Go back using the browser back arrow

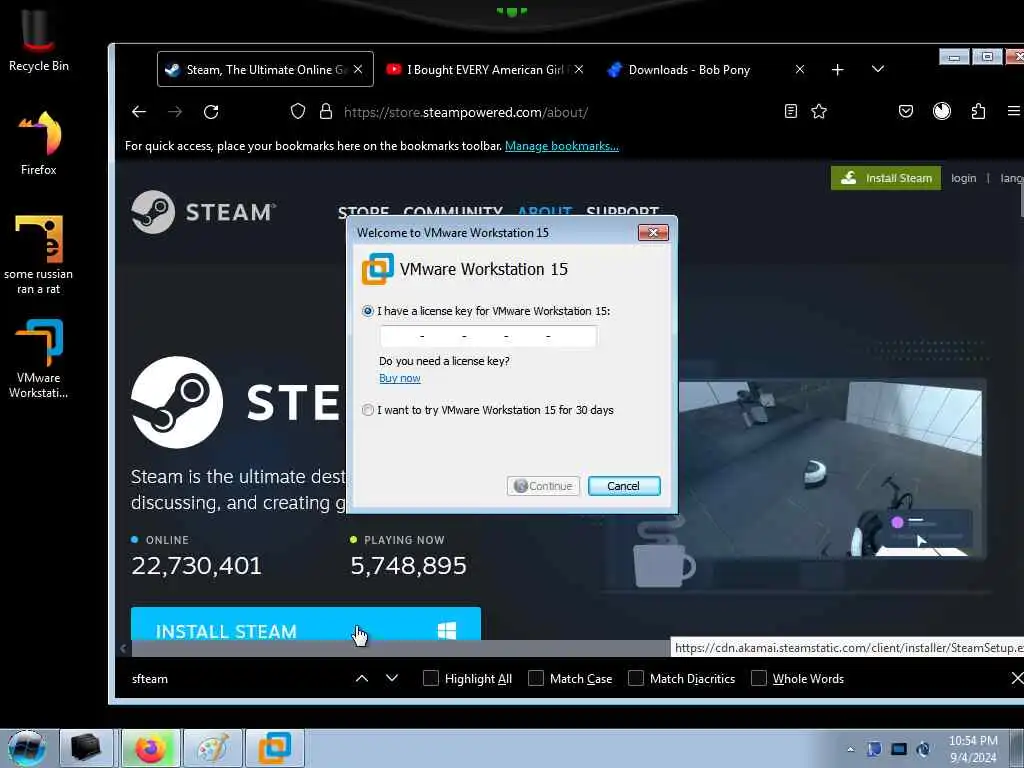tap(138, 112)
